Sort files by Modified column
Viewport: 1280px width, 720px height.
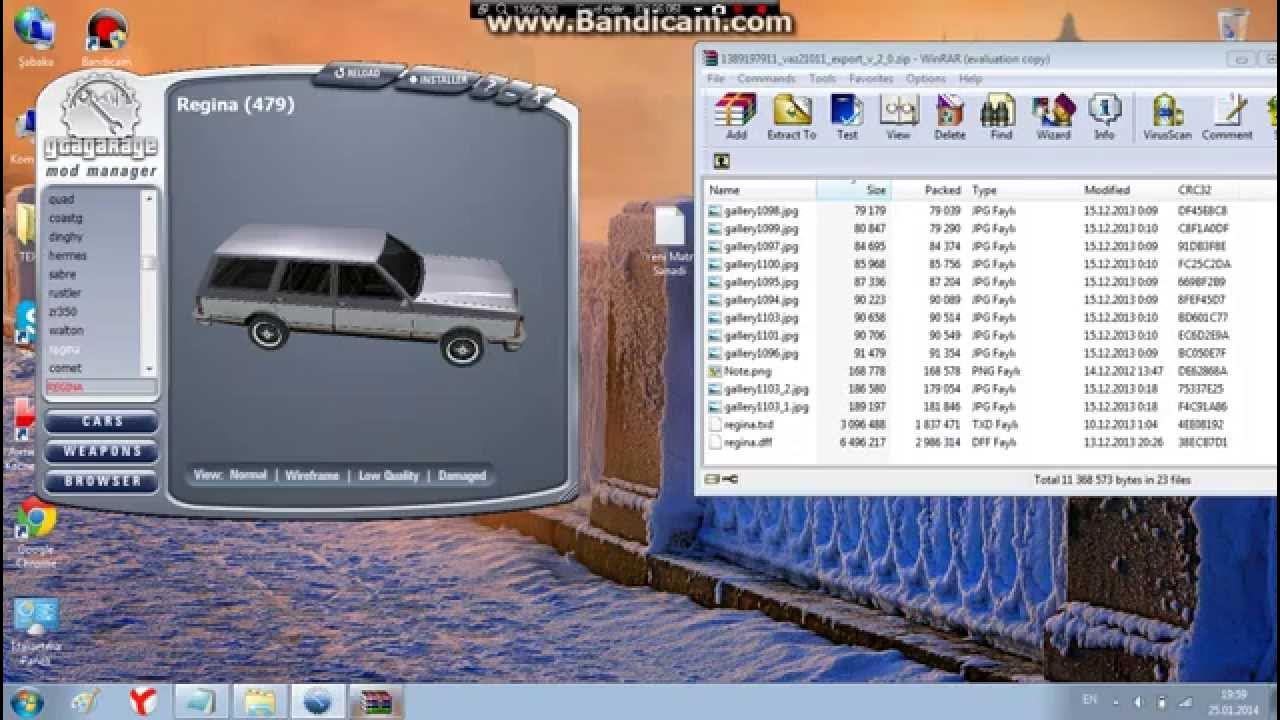tap(1127, 190)
